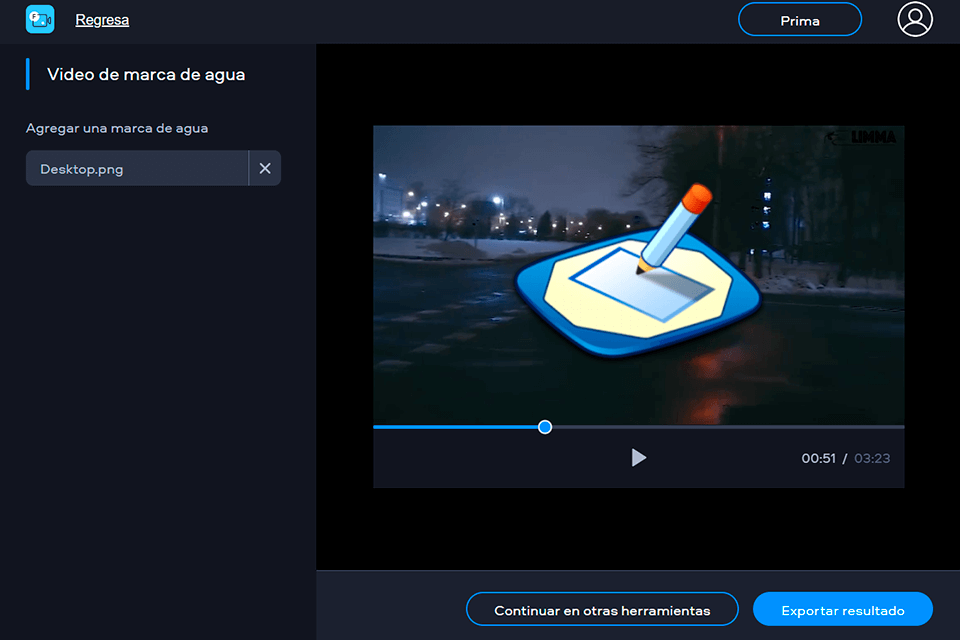This screenshot has height=640, width=960.
Task: Click the Regresa link to go back
Action: [102, 19]
